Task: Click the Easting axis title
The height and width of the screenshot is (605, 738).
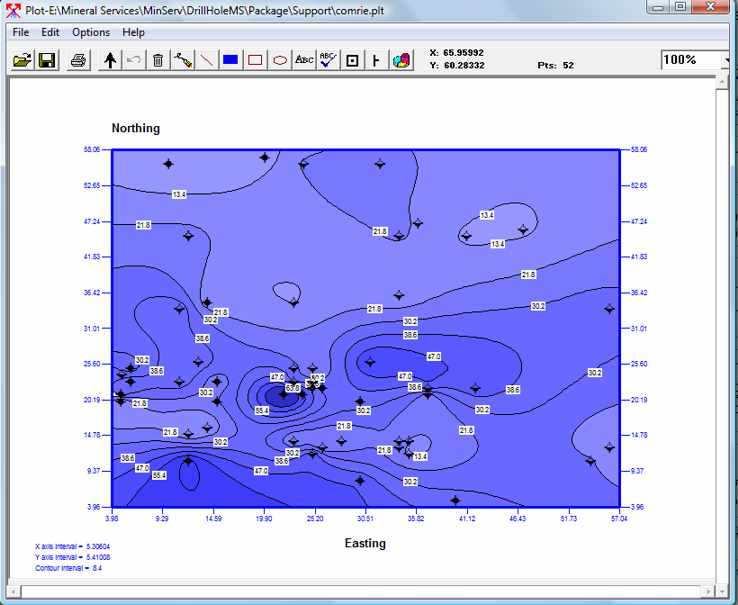Action: [x=365, y=543]
